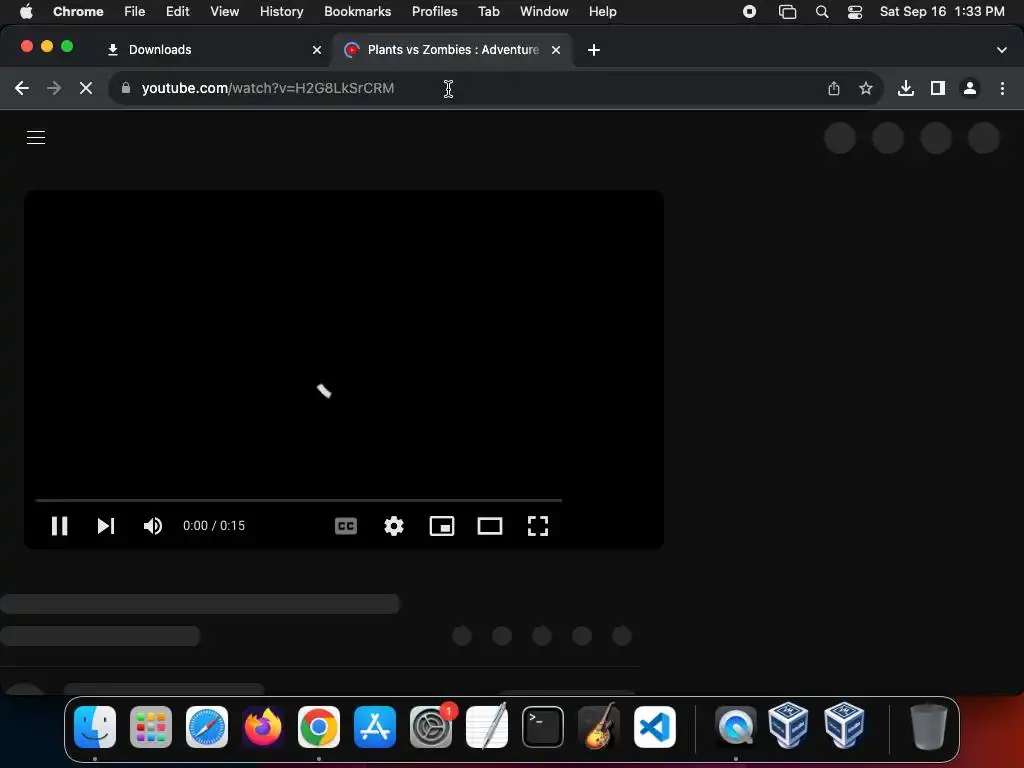Click screen recording stop icon
Image resolution: width=1024 pixels, height=768 pixels.
[x=750, y=11]
